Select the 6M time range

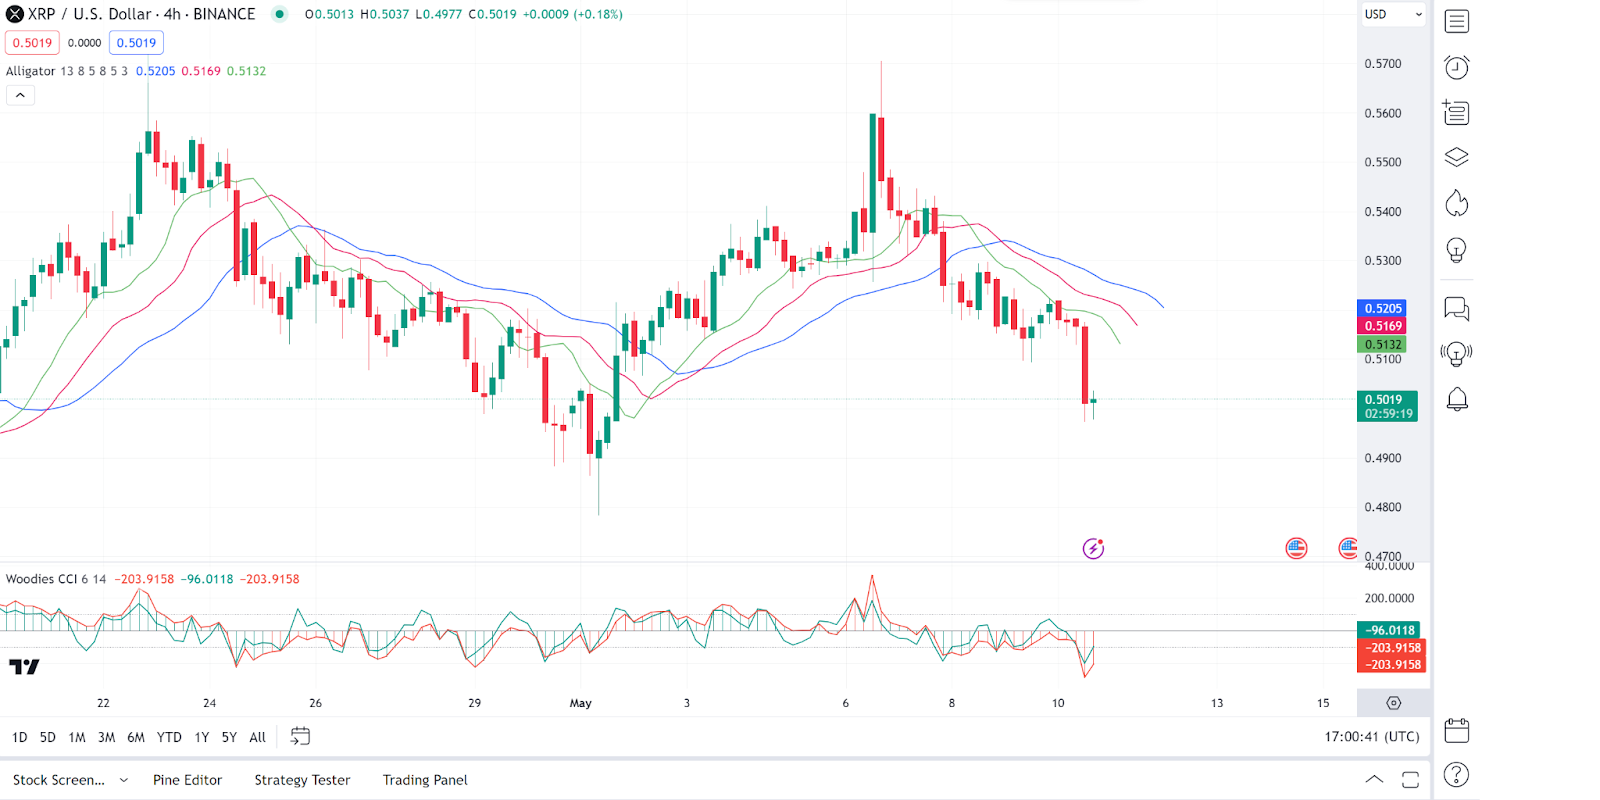coord(136,737)
